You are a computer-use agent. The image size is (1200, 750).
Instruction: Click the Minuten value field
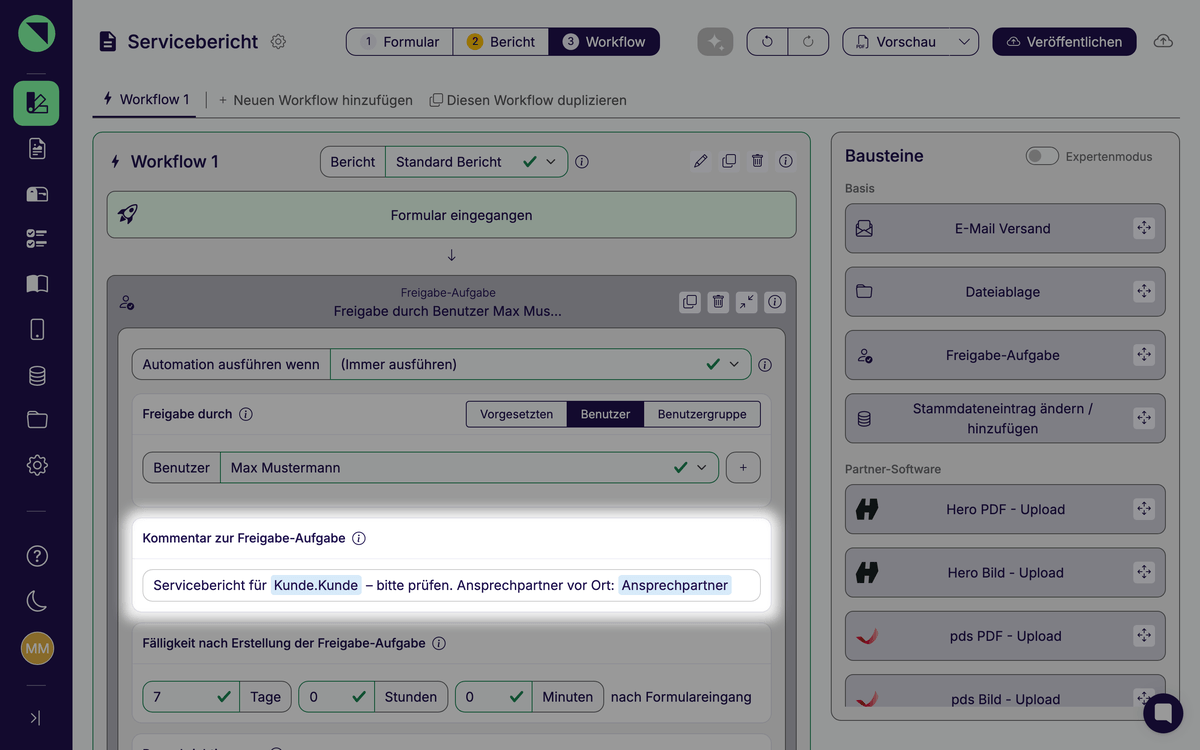click(x=493, y=697)
